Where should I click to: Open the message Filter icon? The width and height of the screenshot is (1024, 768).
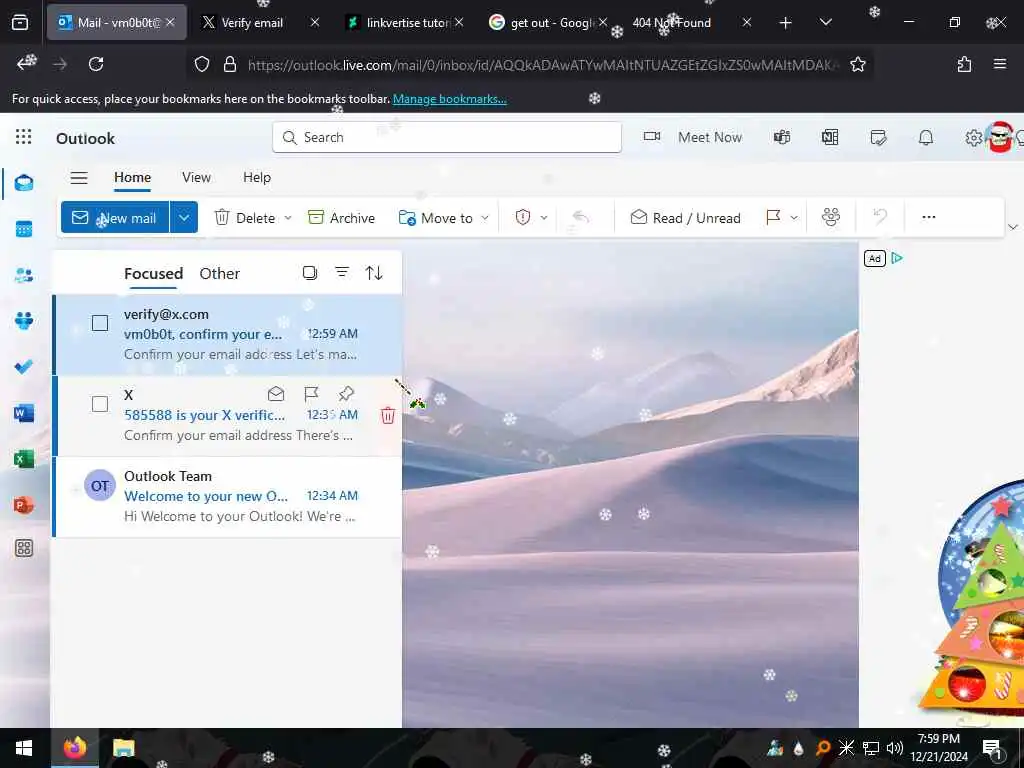342,272
